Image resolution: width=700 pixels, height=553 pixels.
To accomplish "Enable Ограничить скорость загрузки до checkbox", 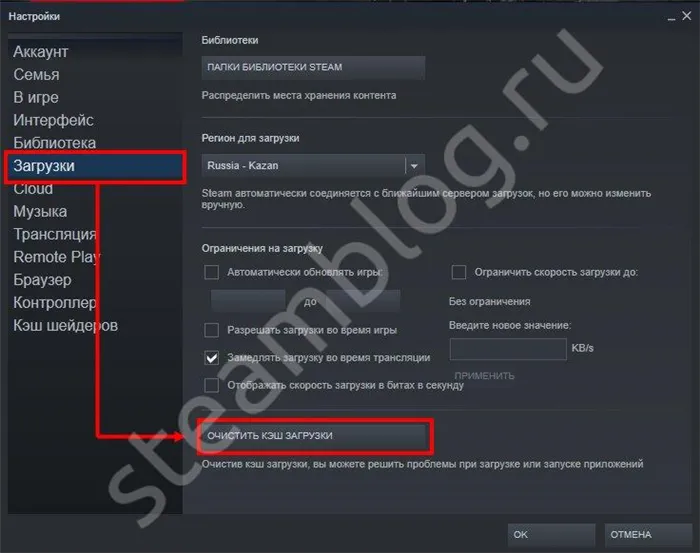I will point(459,272).
